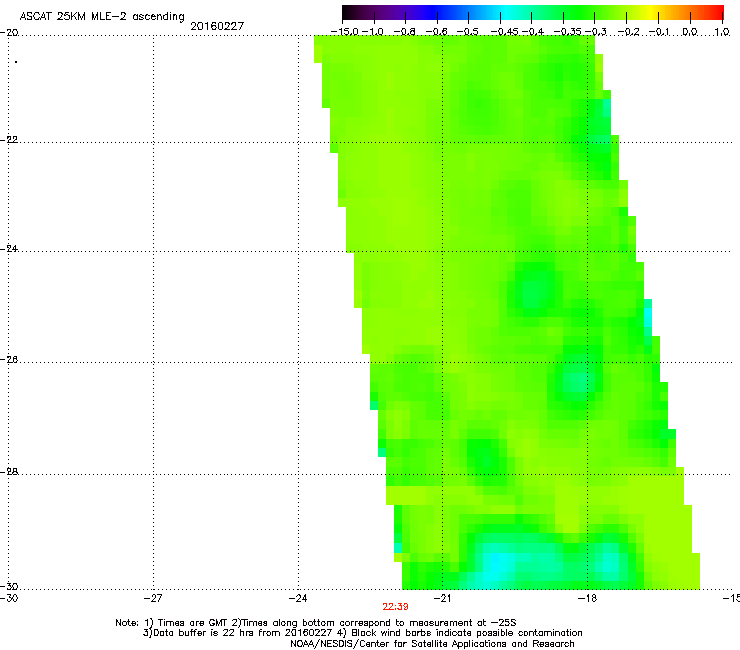The image size is (740, 650).
Task: Select the "-24" longitude label on bottom axis
Action: pos(298,599)
